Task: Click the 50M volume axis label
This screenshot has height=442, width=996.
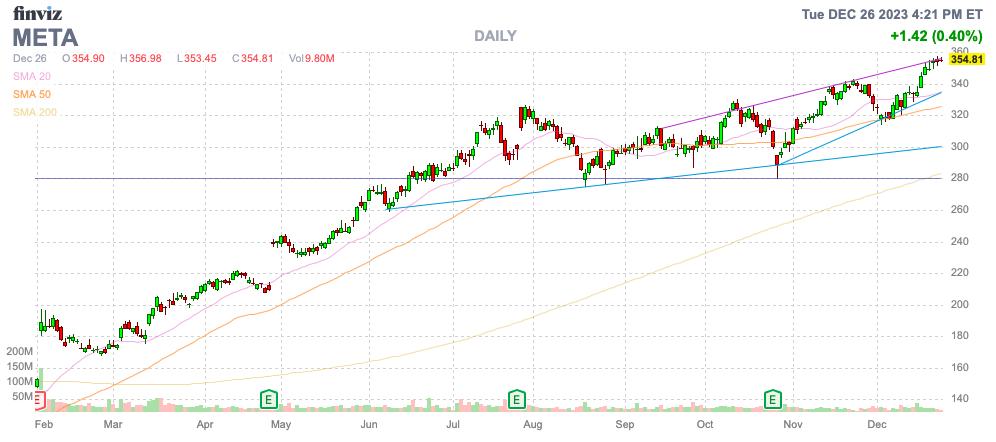Action: pos(21,397)
